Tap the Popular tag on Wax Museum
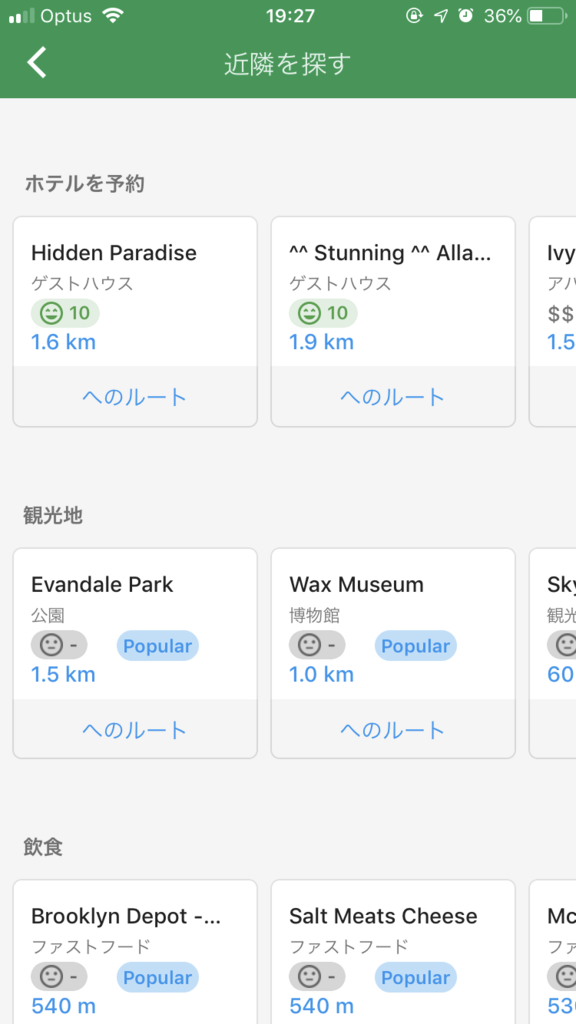576x1024 pixels. 415,646
